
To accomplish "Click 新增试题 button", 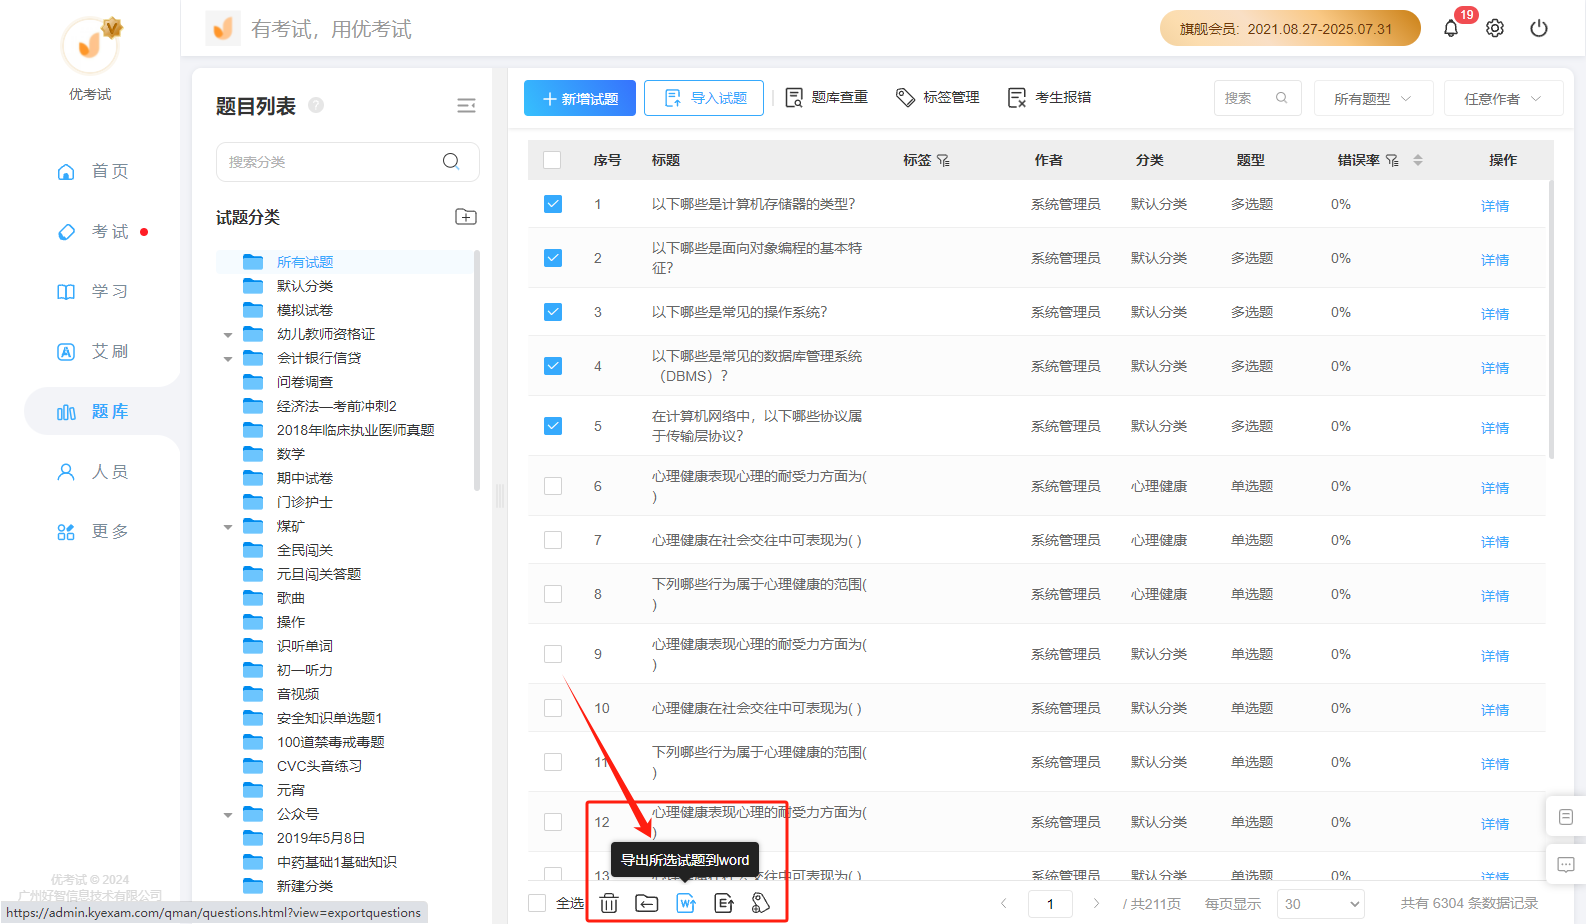I will 580,98.
